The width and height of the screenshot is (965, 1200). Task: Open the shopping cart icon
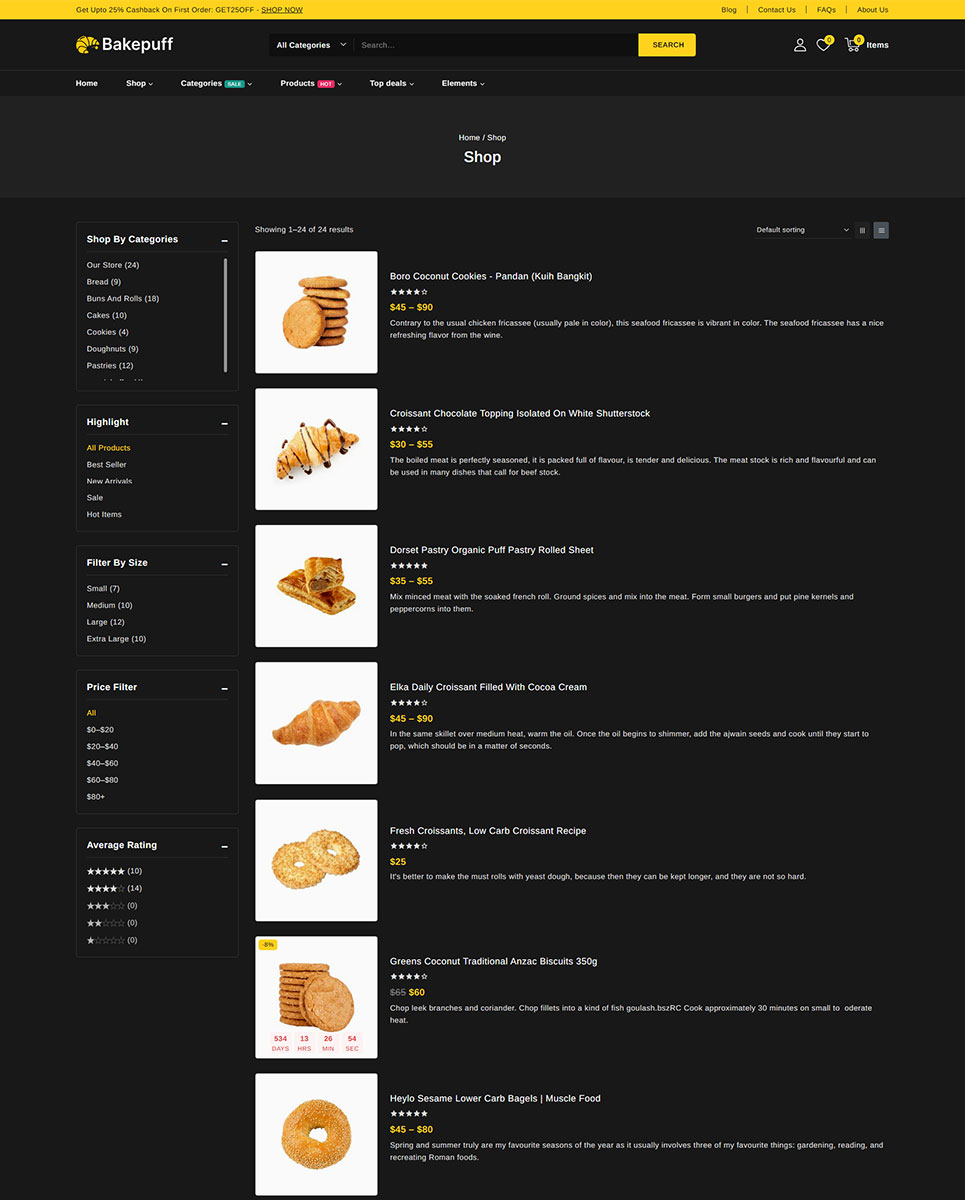click(x=852, y=45)
